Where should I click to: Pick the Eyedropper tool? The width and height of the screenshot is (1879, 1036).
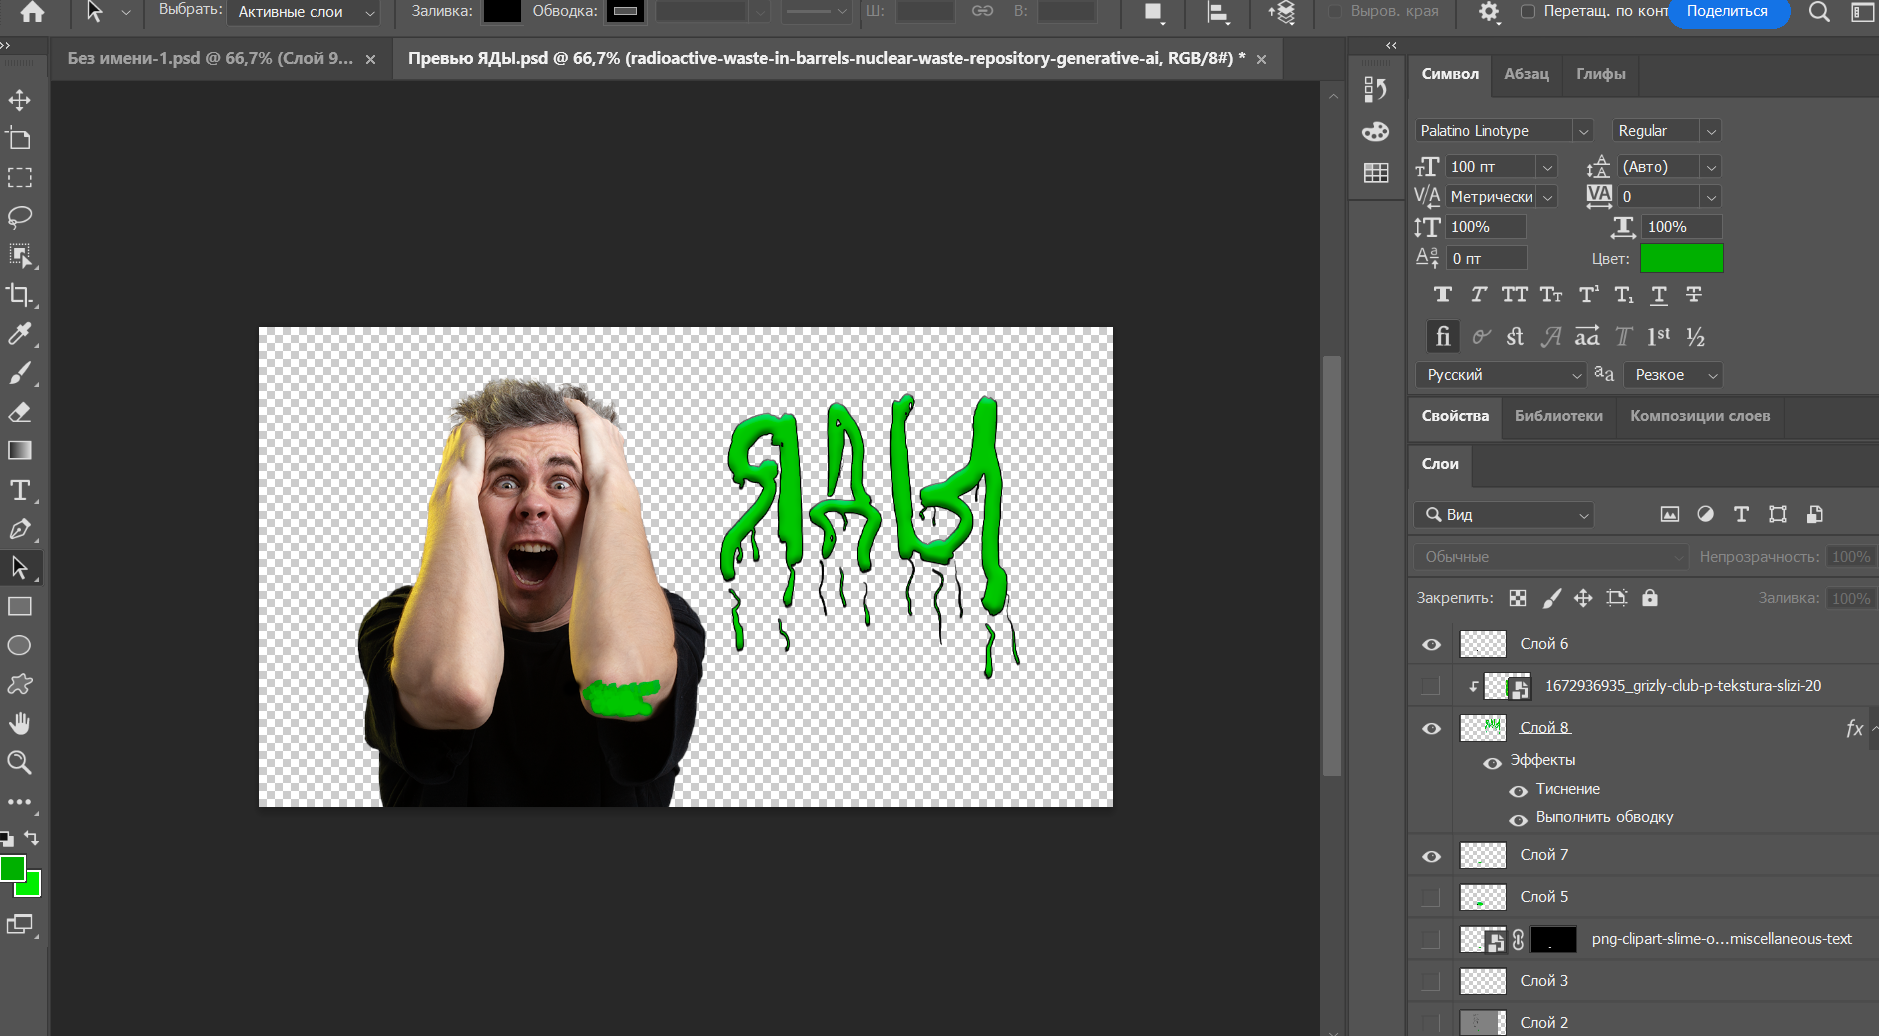pyautogui.click(x=19, y=334)
